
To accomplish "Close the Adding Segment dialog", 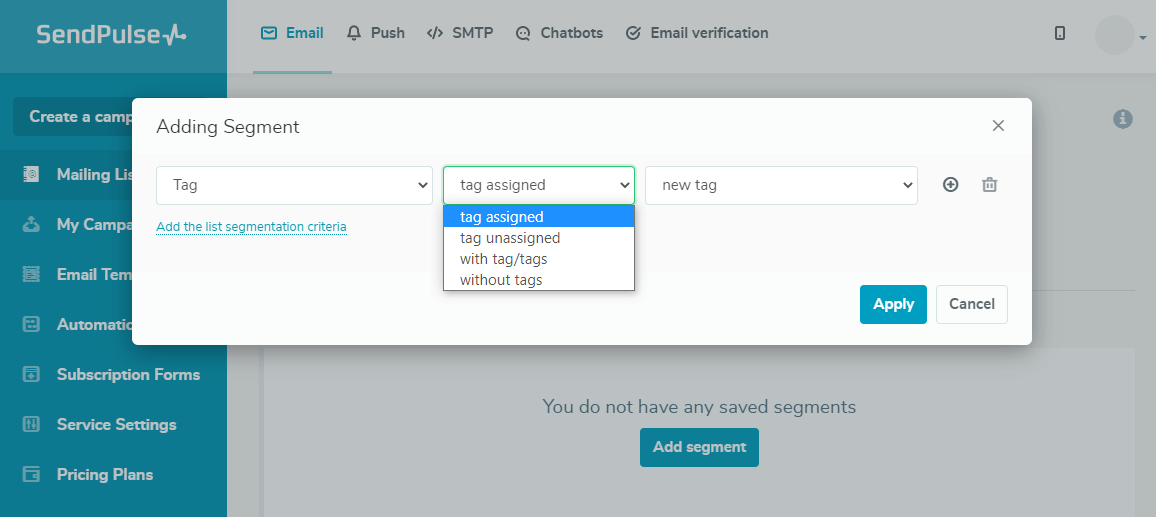I will 997,126.
